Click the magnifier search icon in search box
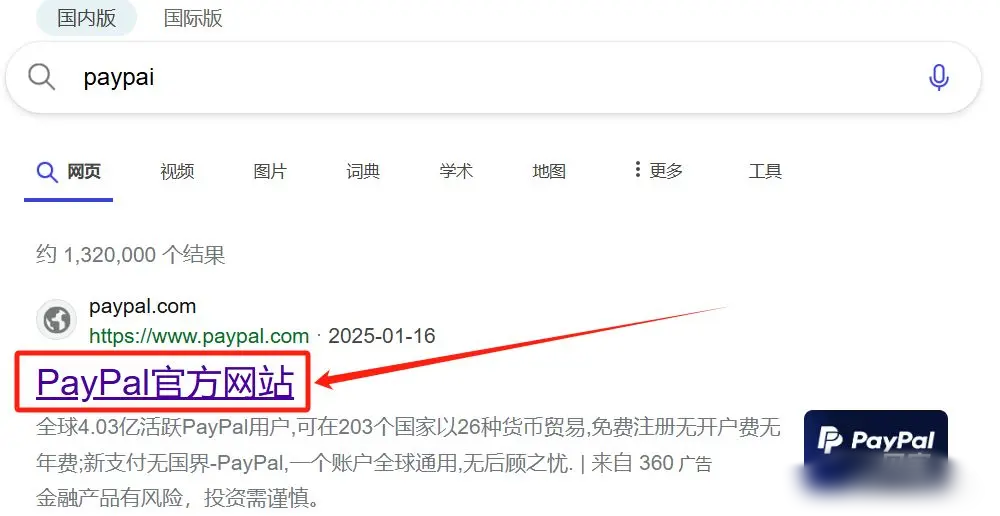The image size is (1000, 516). pos(41,77)
